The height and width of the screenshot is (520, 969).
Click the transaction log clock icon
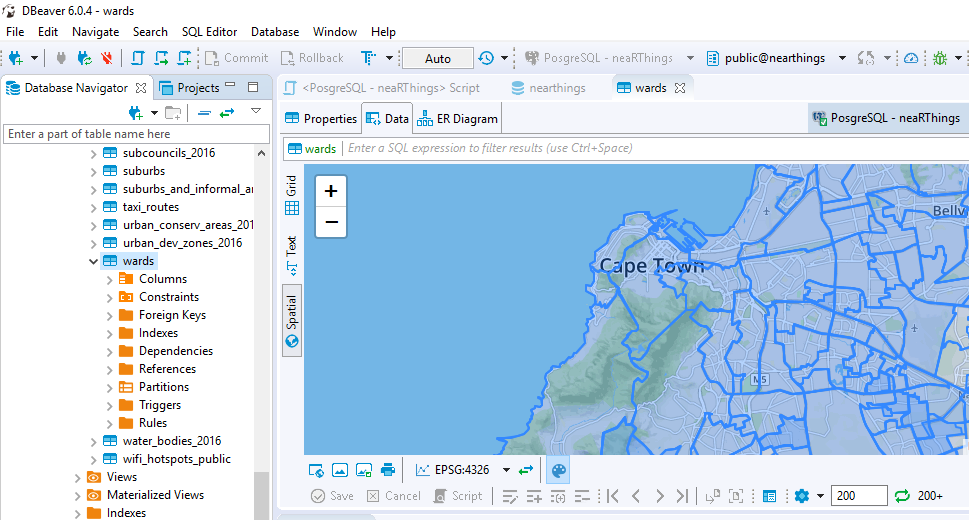(x=486, y=58)
